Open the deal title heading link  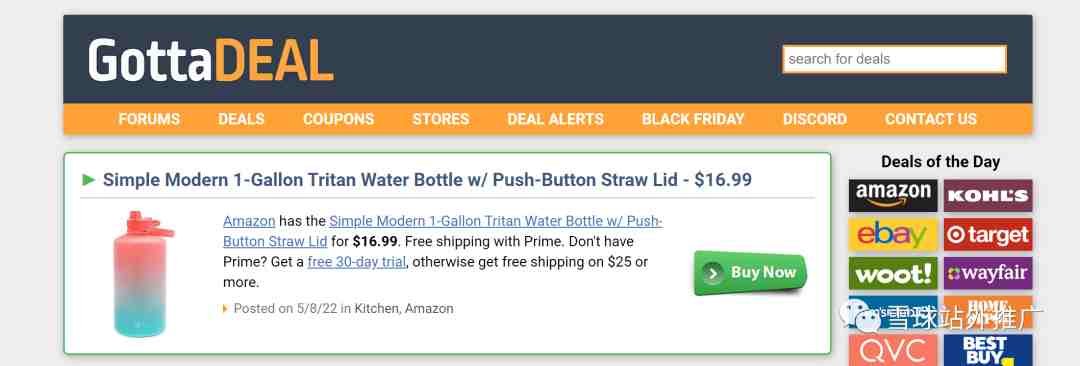tap(427, 180)
